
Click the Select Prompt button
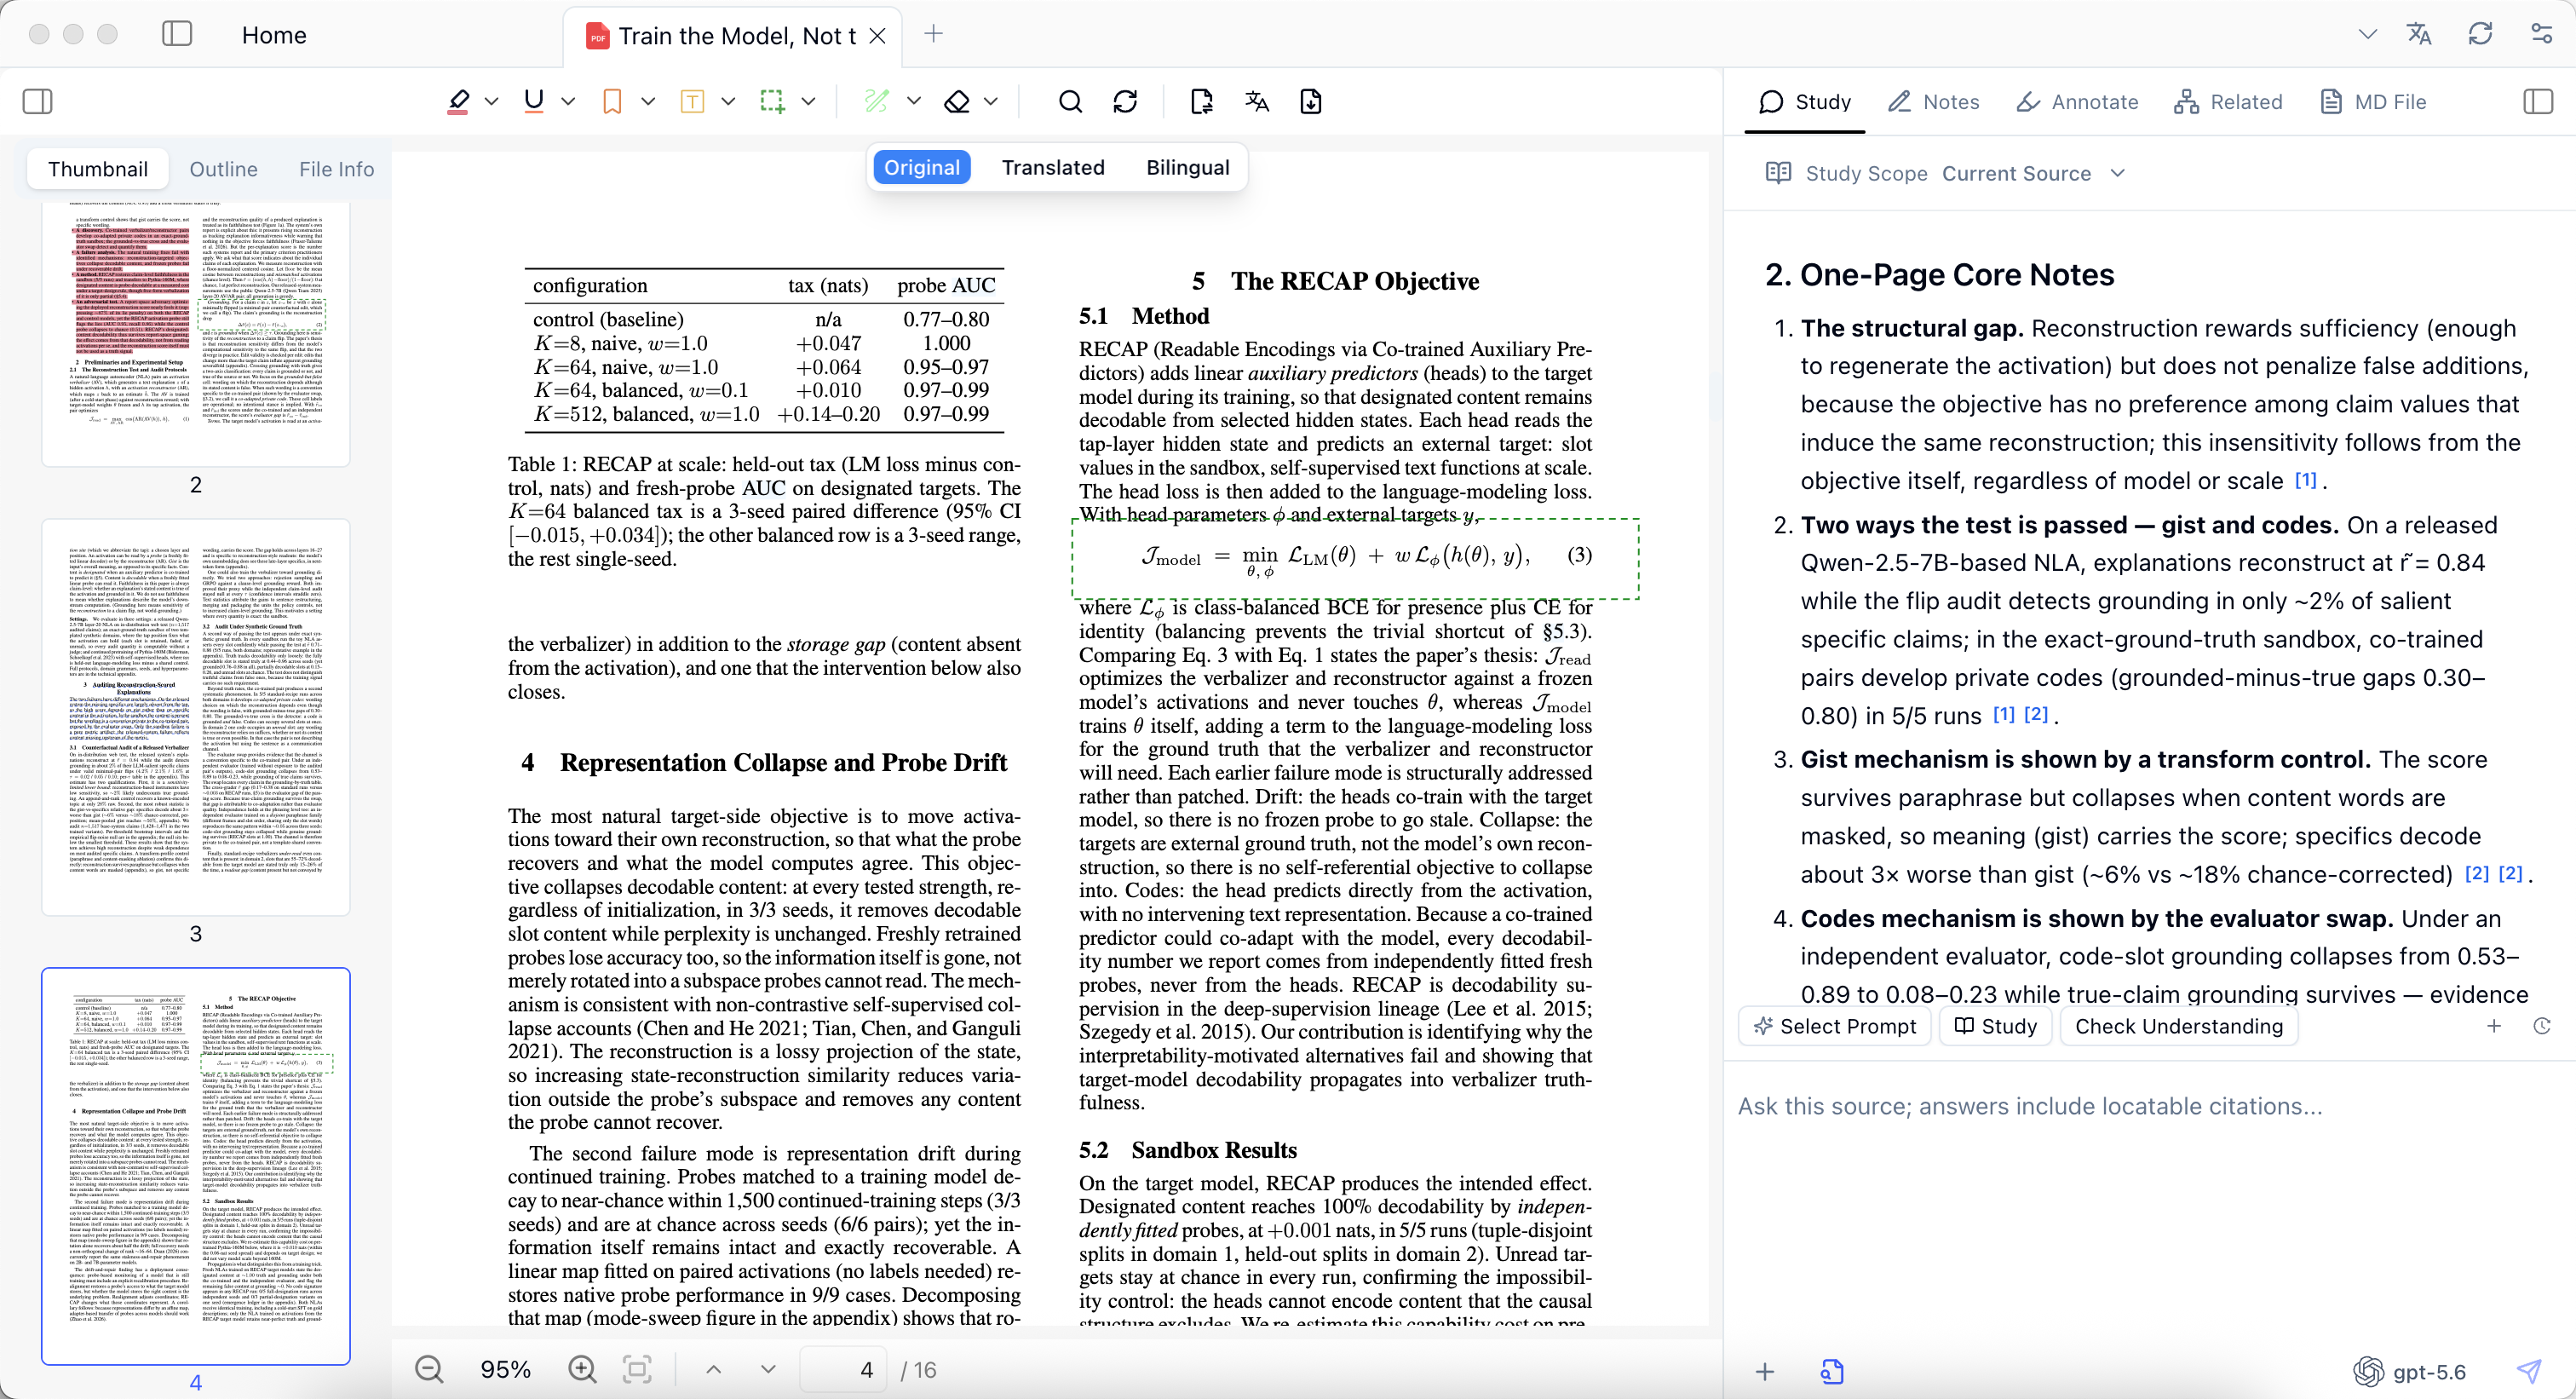point(1835,1026)
